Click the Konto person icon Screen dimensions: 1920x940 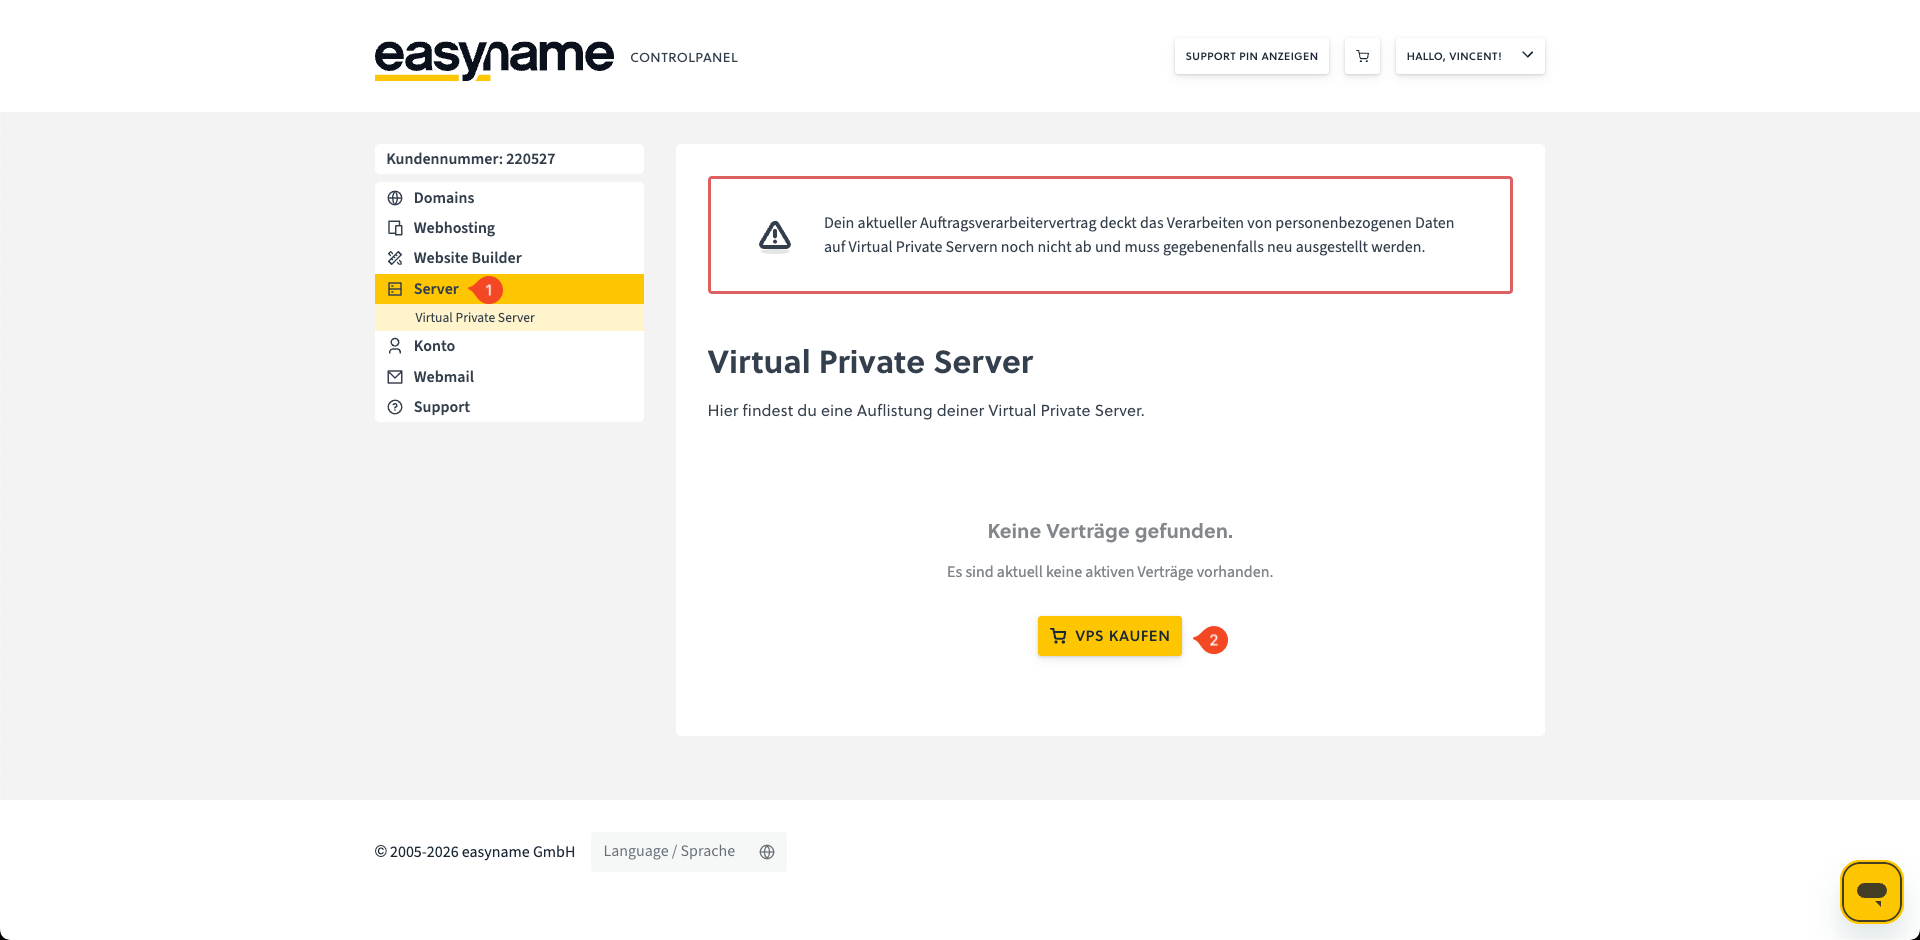pyautogui.click(x=395, y=346)
